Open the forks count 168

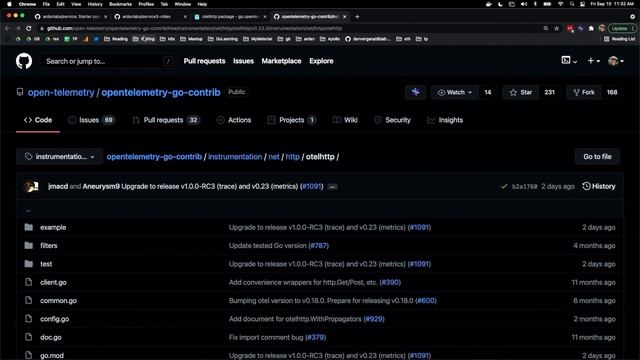tap(612, 92)
